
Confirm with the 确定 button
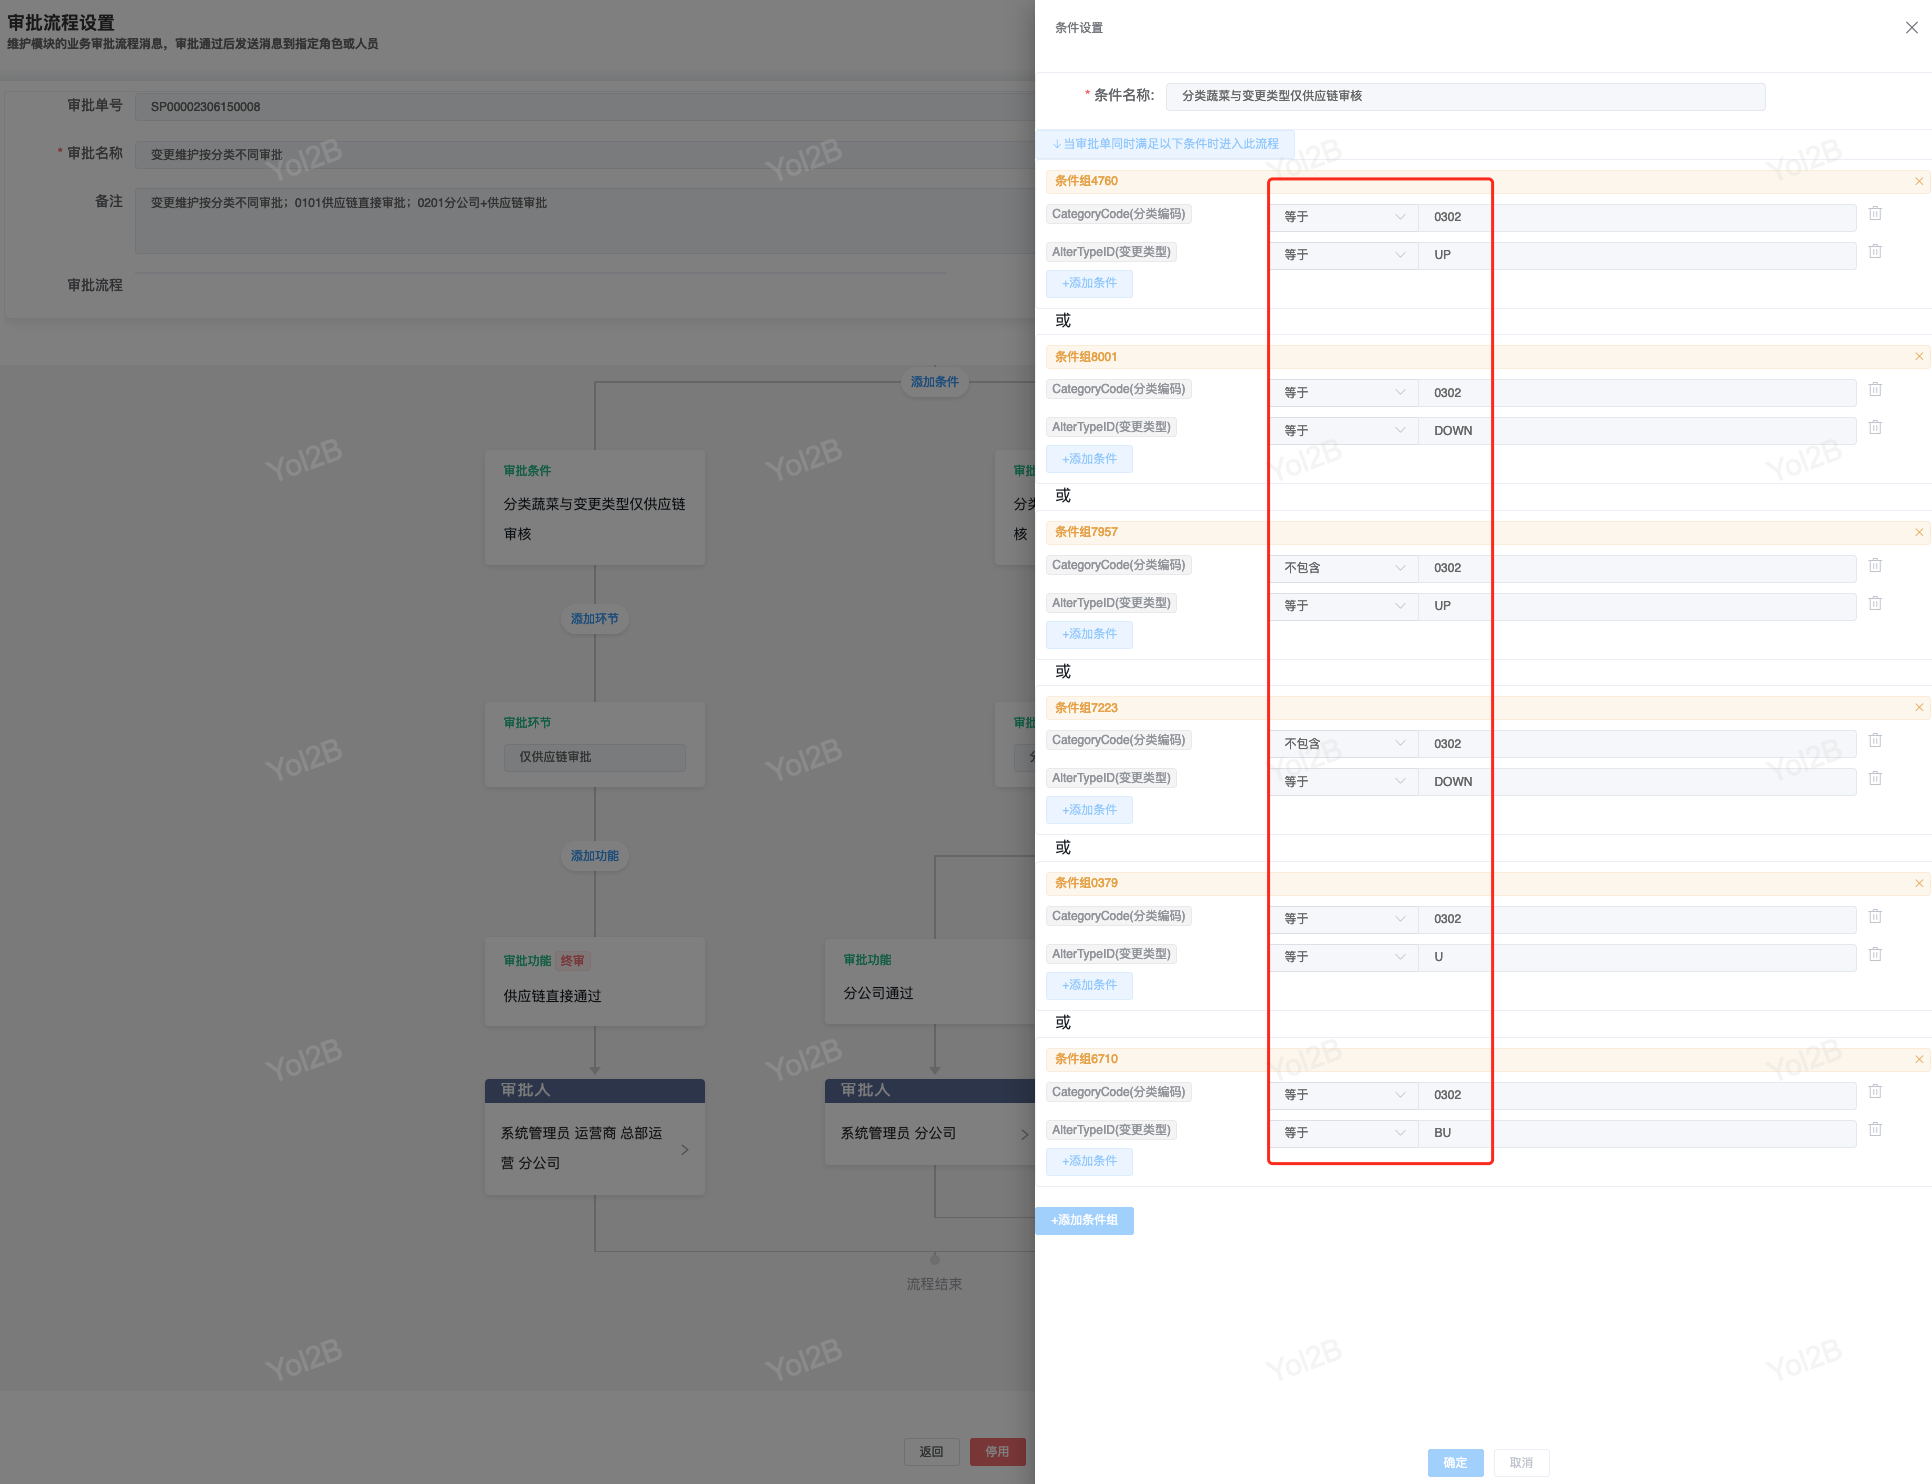pyautogui.click(x=1455, y=1463)
